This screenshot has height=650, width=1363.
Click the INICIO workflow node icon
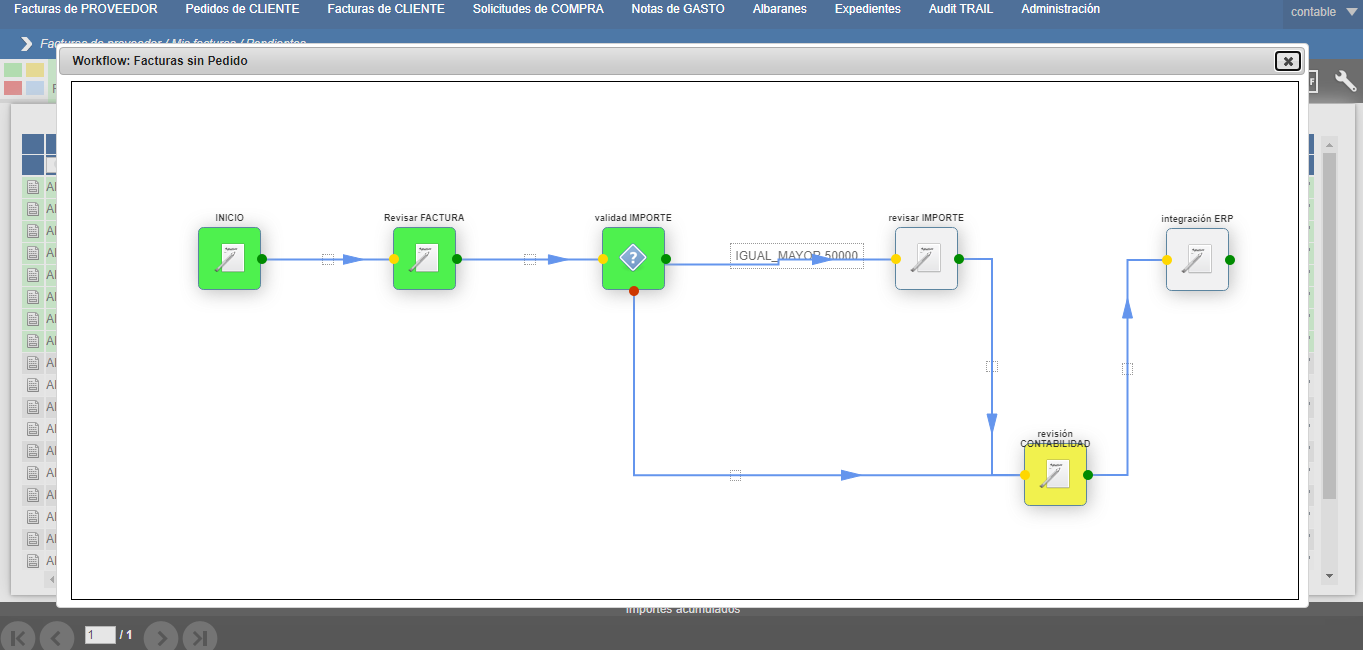coord(229,258)
